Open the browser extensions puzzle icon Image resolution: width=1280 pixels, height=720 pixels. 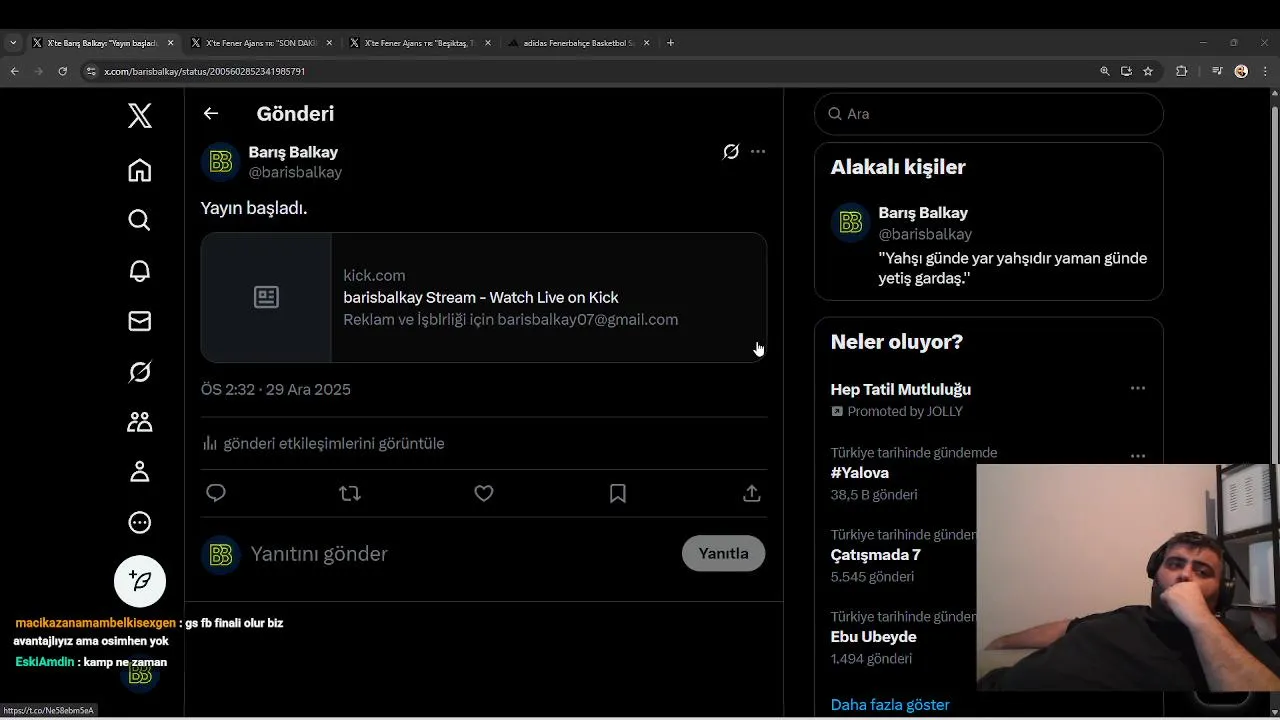[x=1181, y=71]
